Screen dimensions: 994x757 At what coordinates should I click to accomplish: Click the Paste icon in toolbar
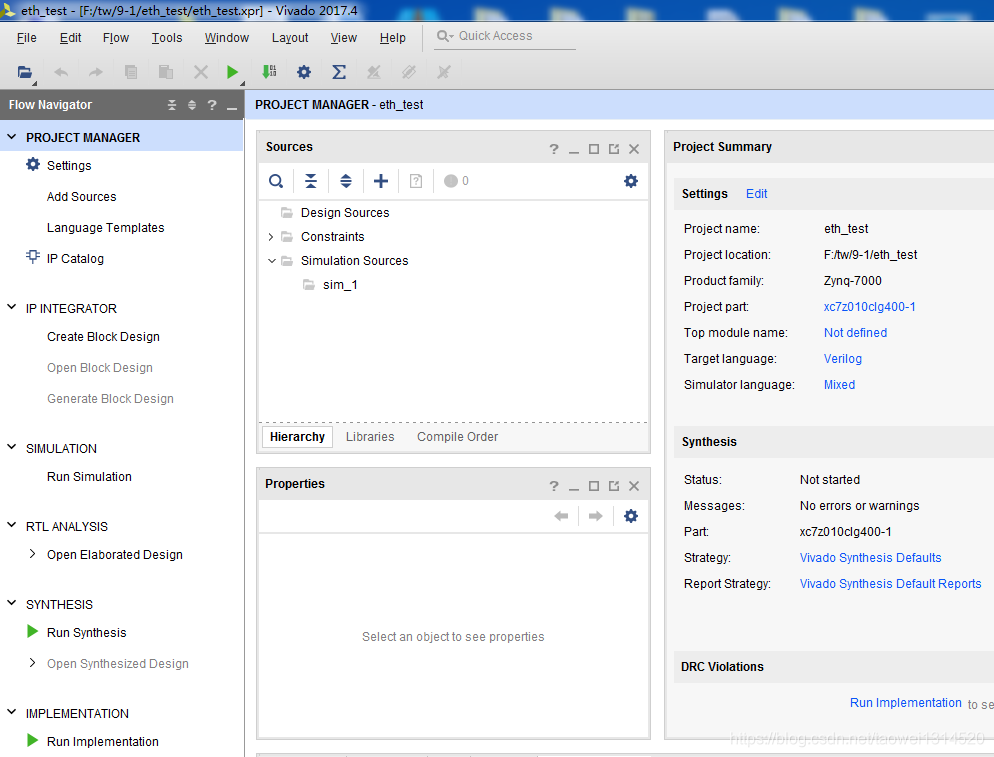[x=165, y=72]
